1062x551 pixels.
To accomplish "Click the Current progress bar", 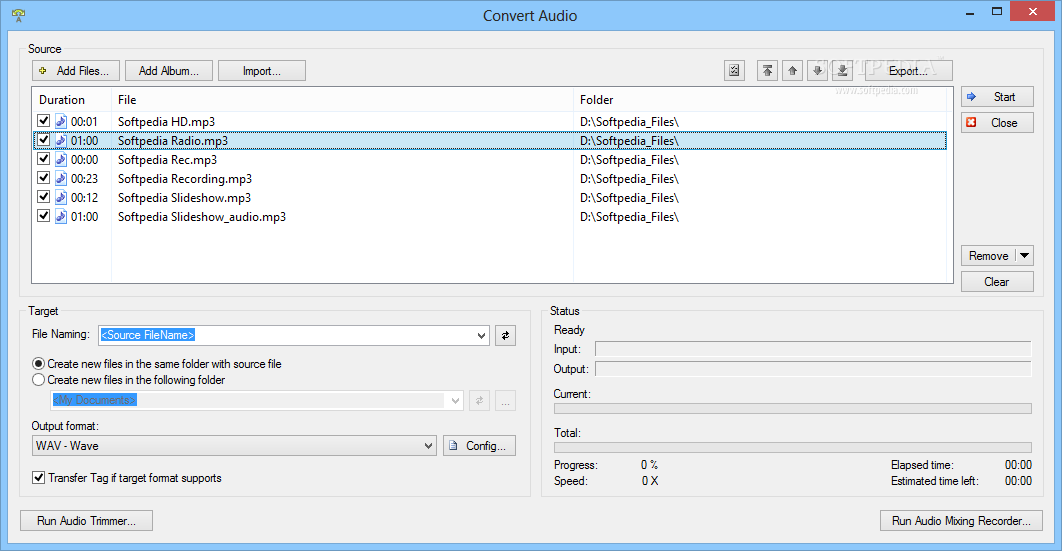I will point(792,409).
